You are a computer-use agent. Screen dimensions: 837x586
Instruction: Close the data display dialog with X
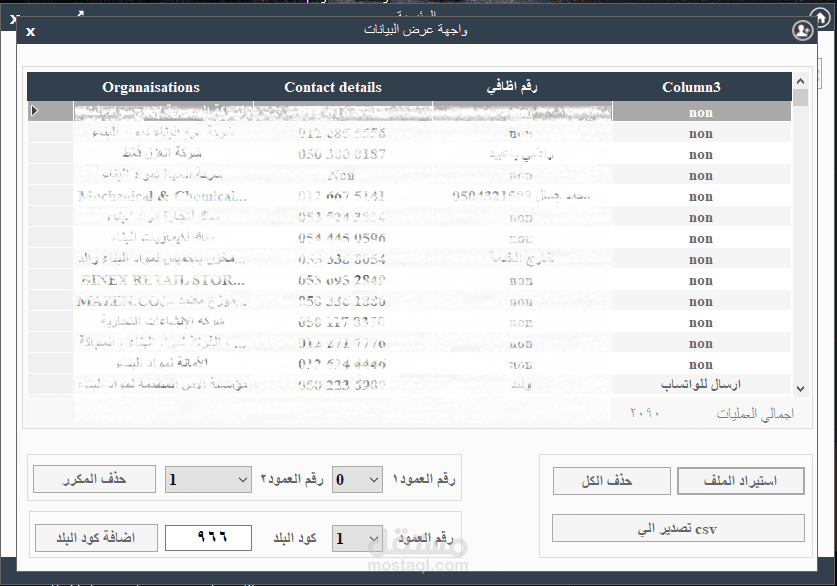tap(30, 31)
